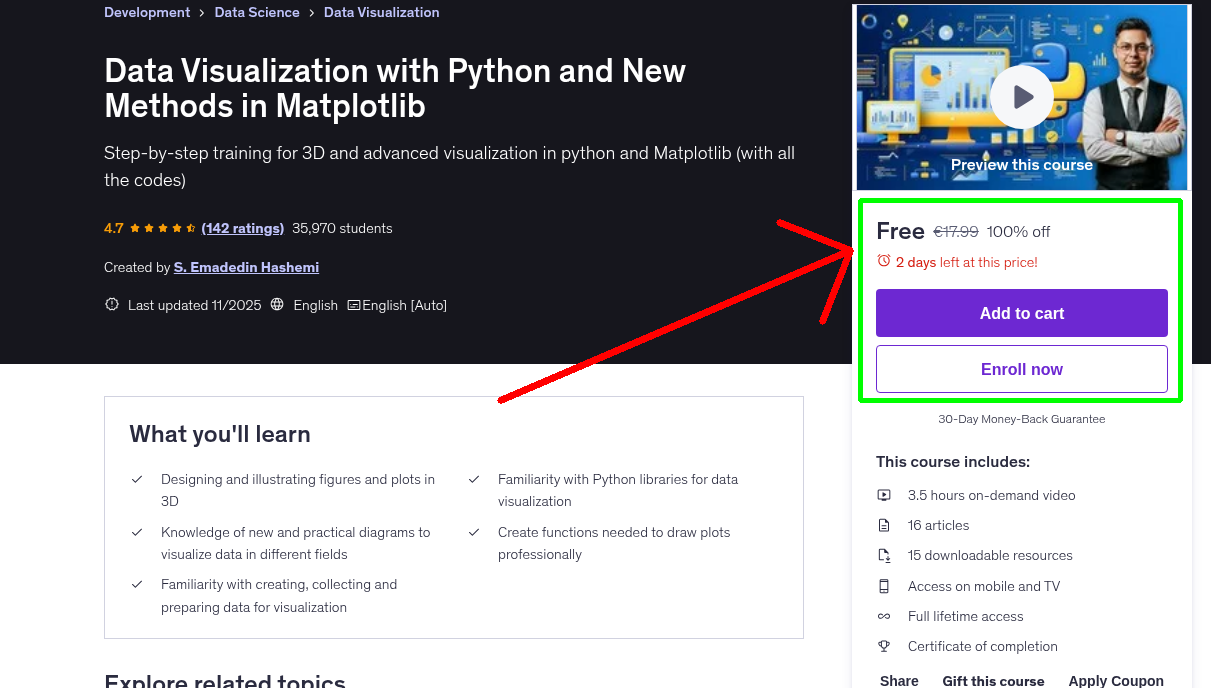Open the 142 ratings link
The image size is (1211, 688).
(x=242, y=228)
